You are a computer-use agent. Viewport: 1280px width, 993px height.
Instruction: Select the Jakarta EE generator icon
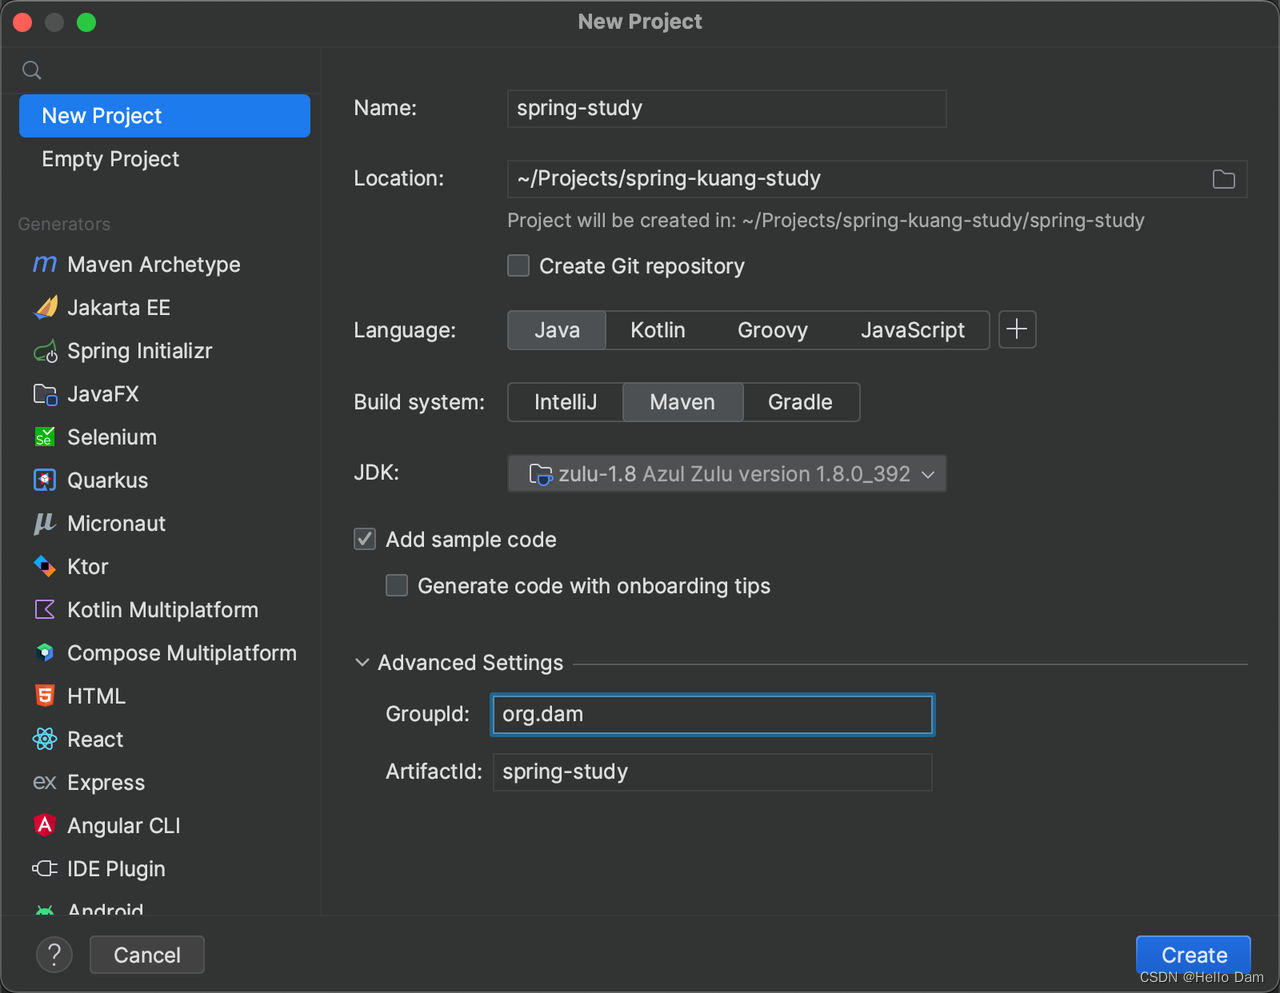point(45,307)
